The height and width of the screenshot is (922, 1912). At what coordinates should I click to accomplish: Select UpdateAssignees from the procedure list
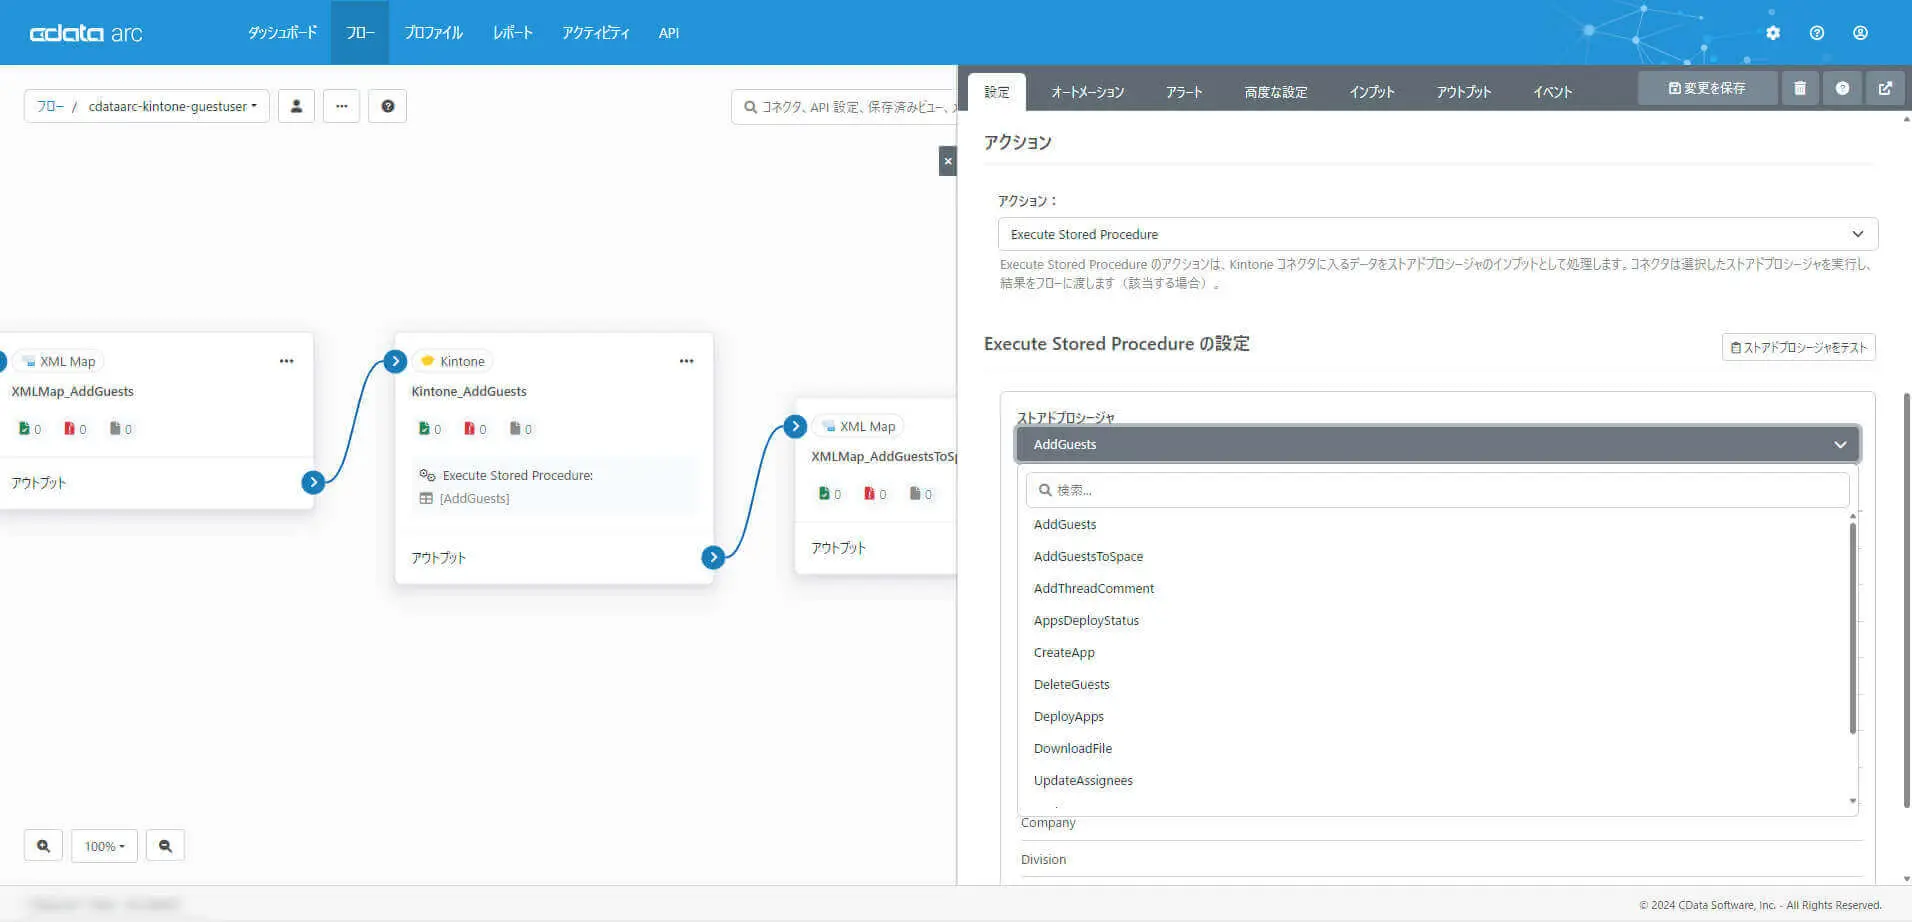(1083, 780)
